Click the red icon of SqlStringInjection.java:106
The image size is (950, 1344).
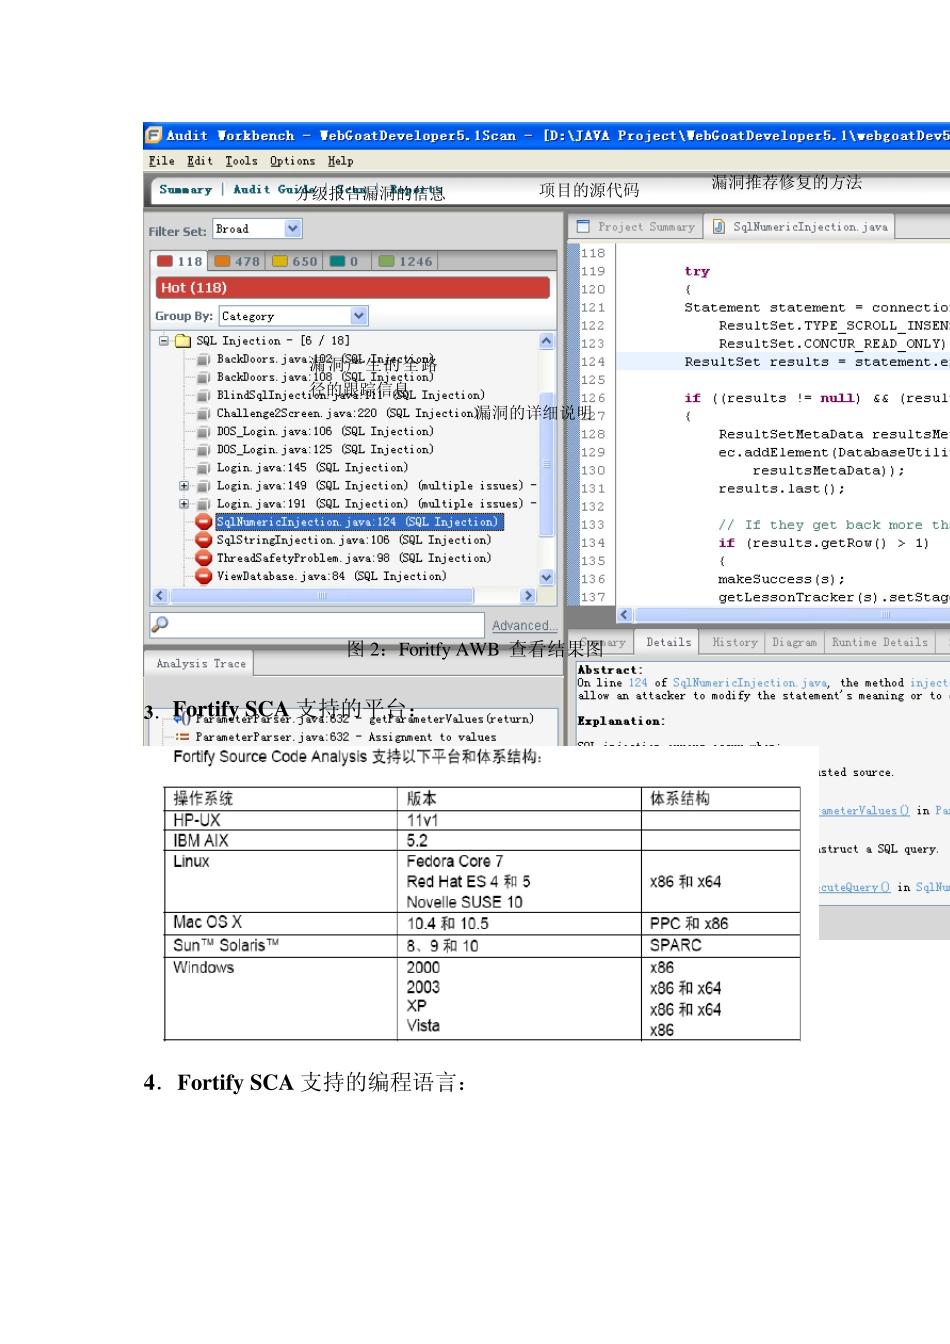pos(203,540)
